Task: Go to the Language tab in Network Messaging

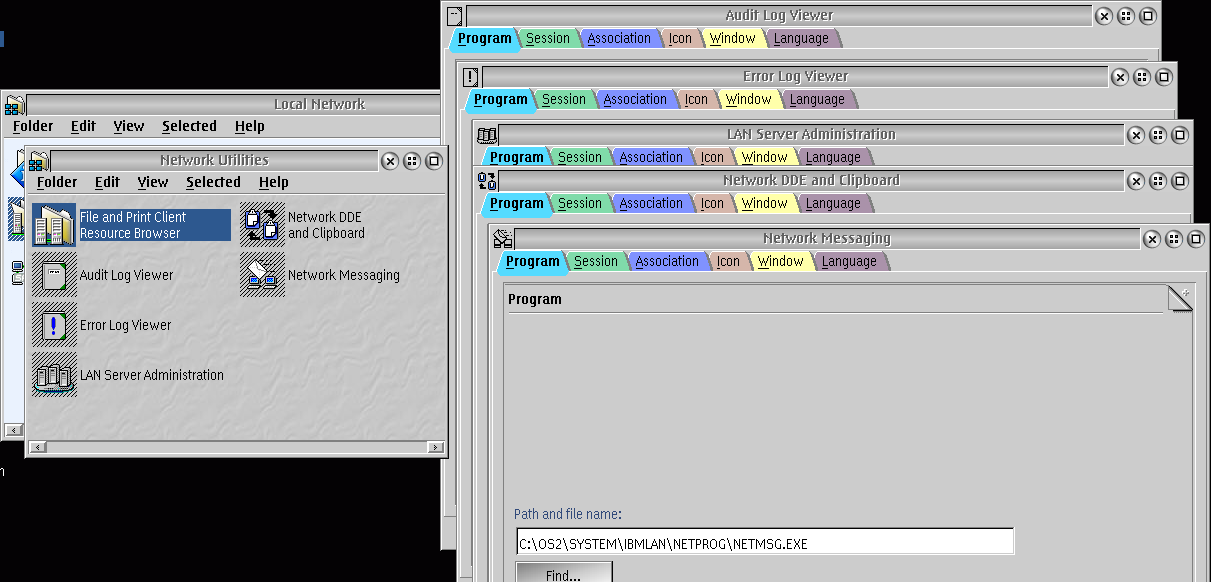Action: click(x=848, y=262)
